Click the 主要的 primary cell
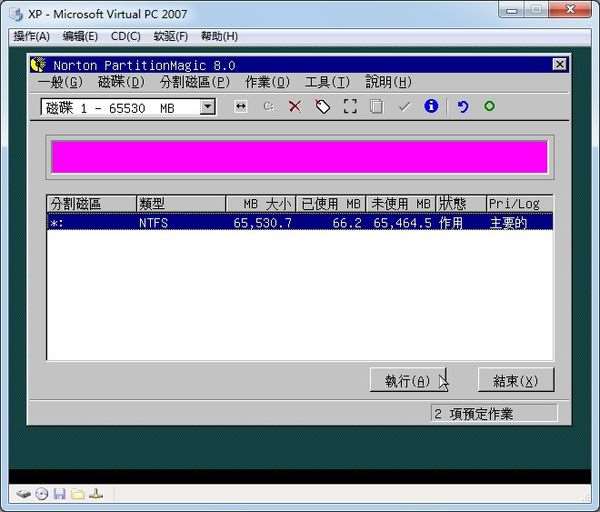The width and height of the screenshot is (600, 512). tap(508, 223)
